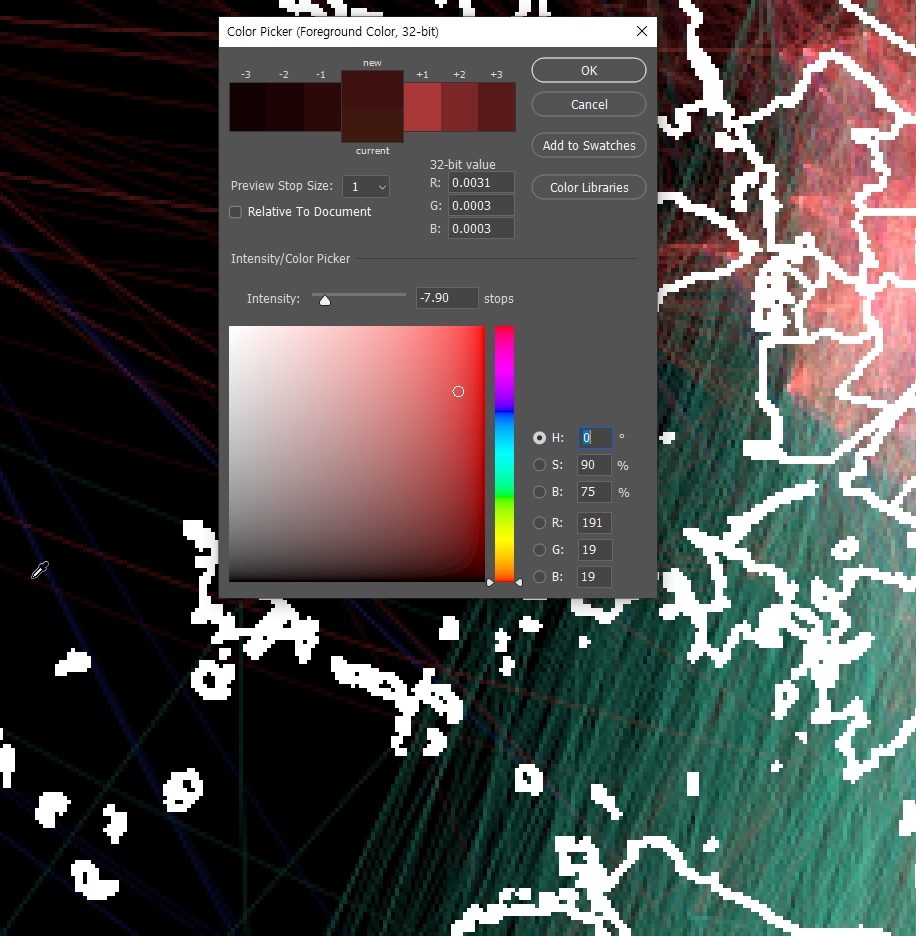Click the 32-bit R value field

pos(481,183)
